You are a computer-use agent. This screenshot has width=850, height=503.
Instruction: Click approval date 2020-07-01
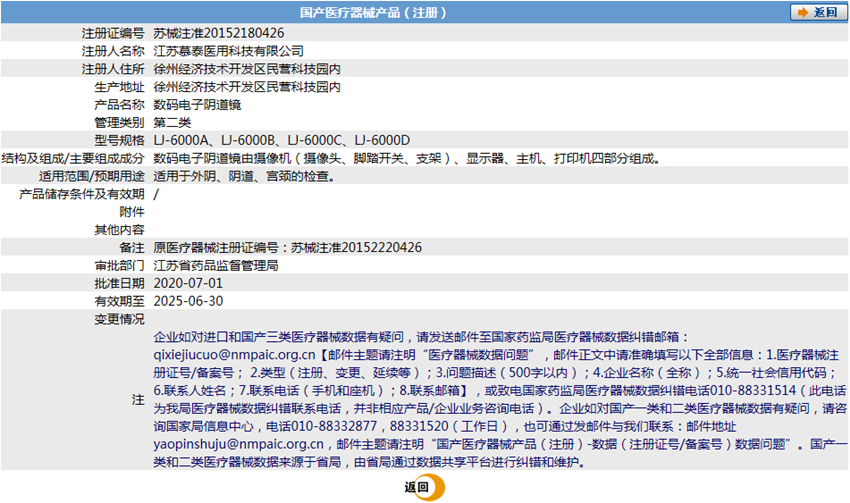188,283
